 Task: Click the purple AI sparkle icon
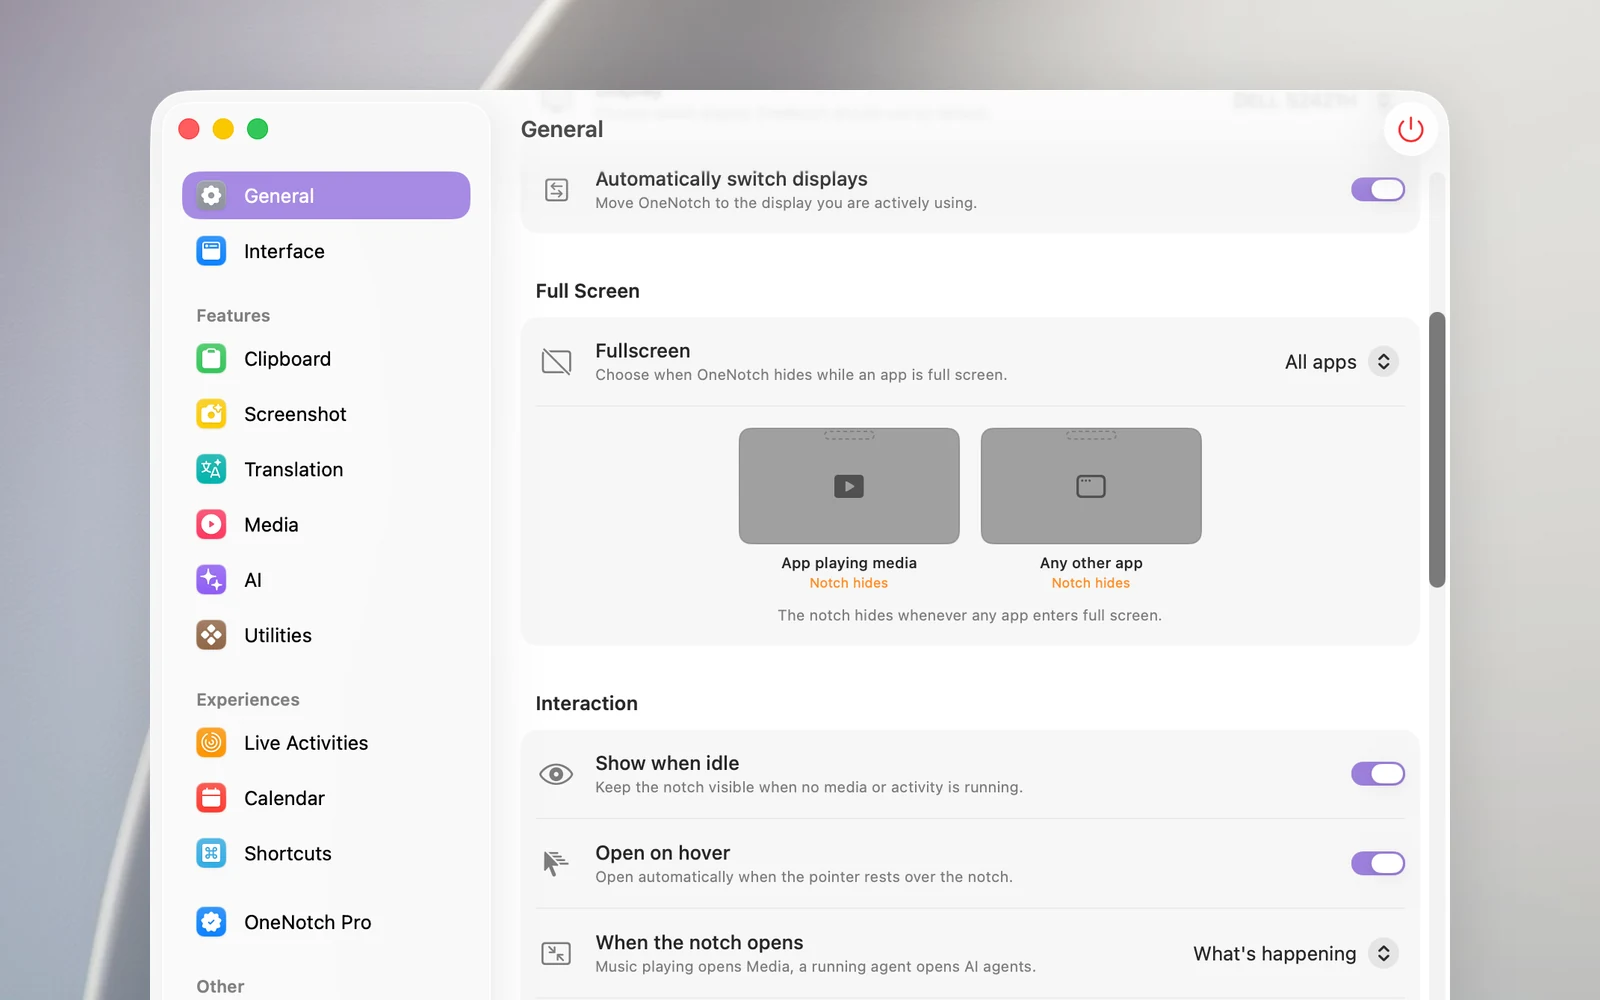(x=211, y=580)
